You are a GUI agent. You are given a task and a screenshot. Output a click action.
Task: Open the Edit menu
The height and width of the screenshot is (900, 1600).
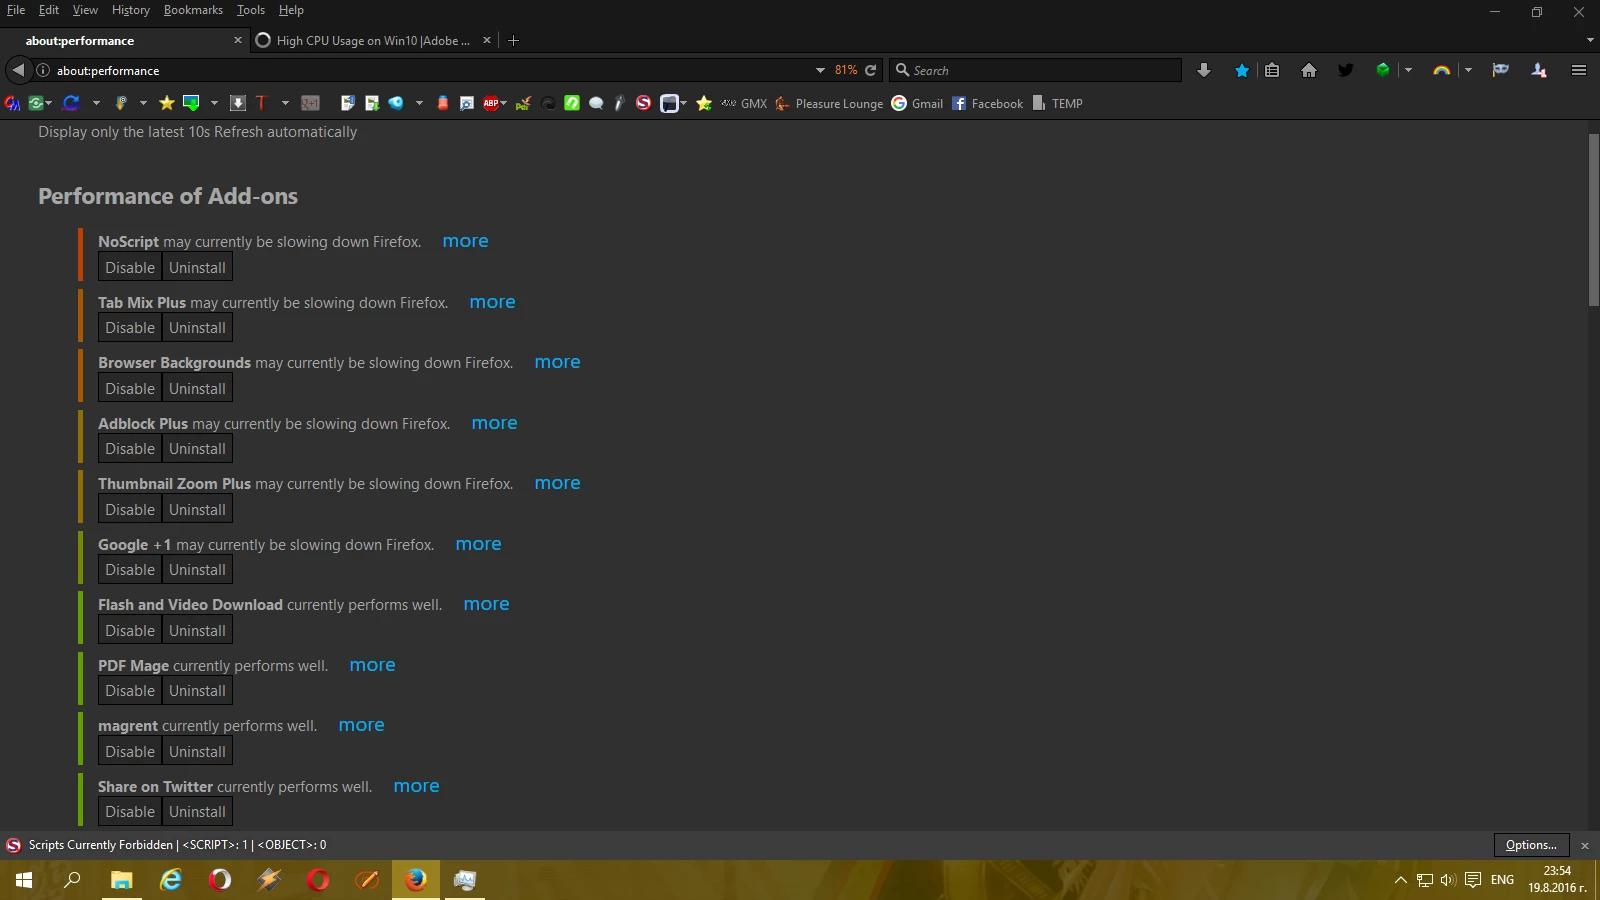click(x=49, y=10)
